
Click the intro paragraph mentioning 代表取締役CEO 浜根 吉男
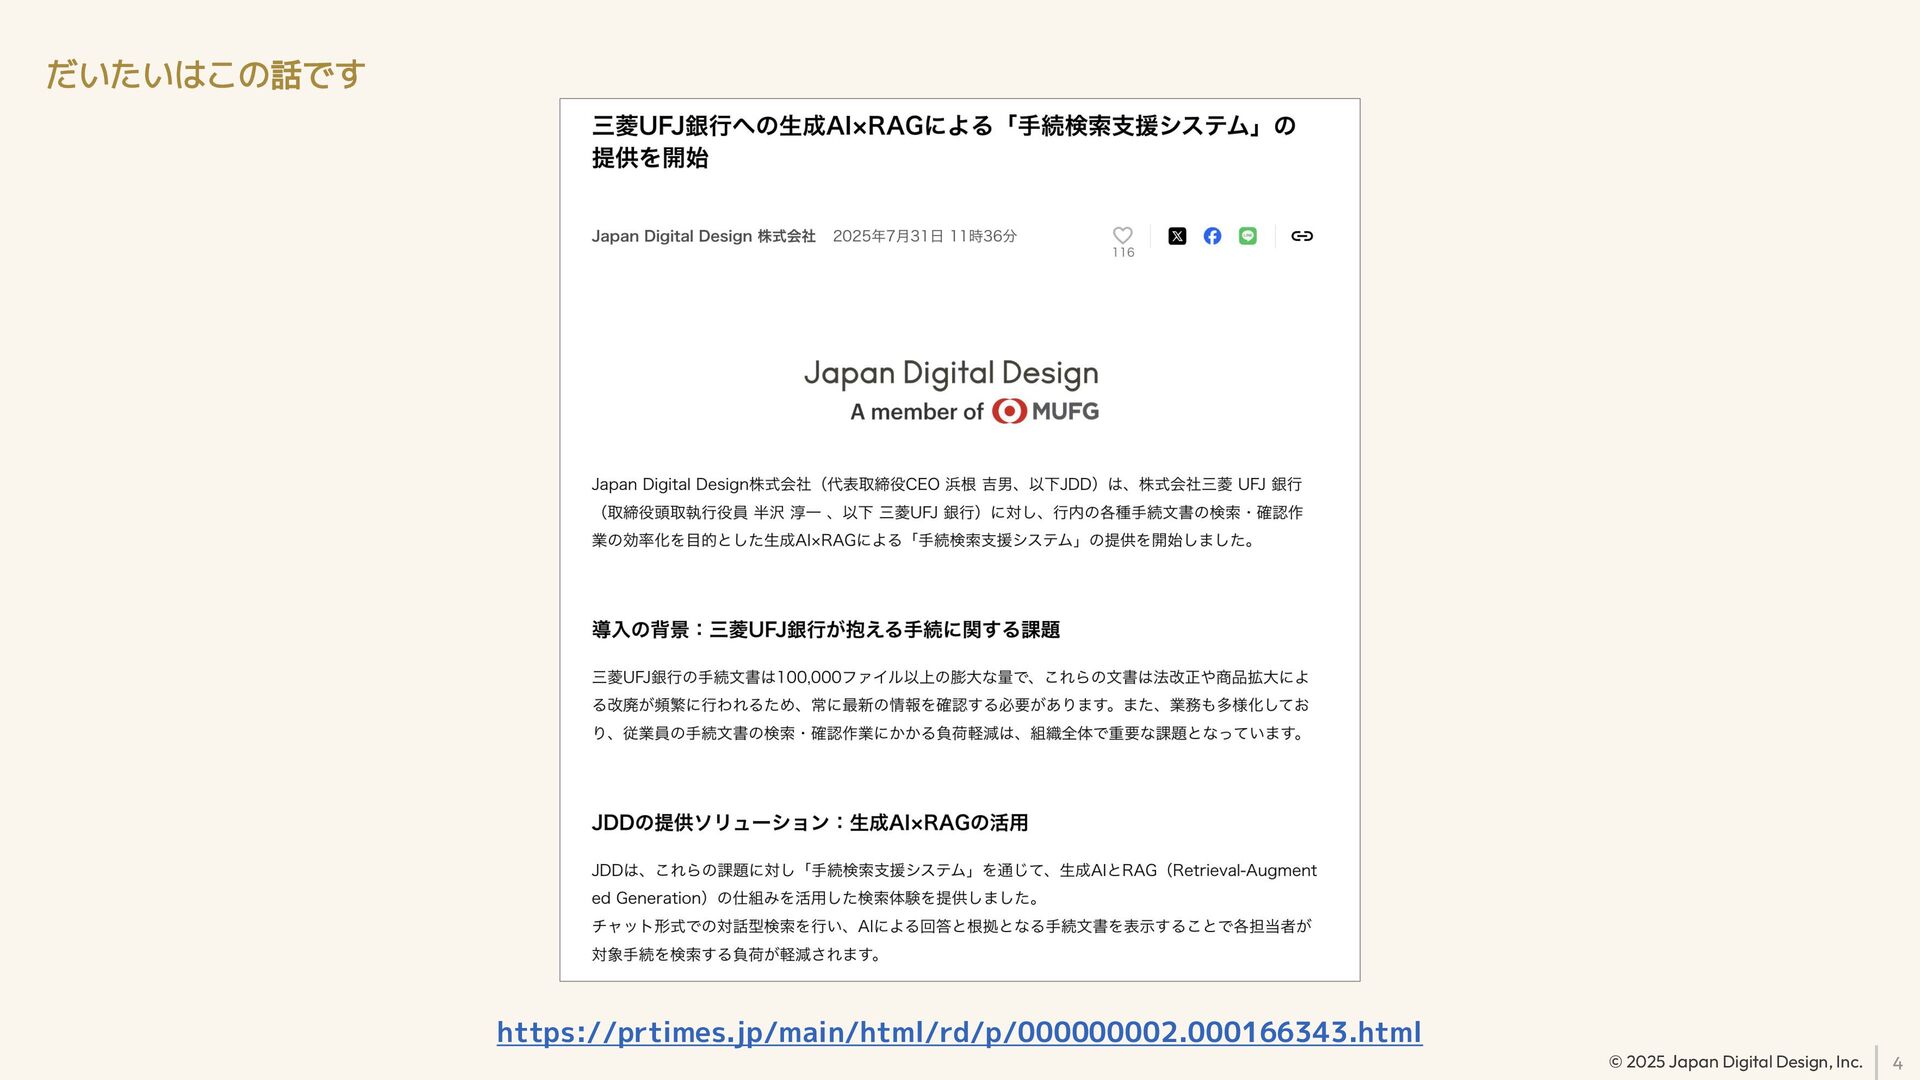(x=947, y=512)
